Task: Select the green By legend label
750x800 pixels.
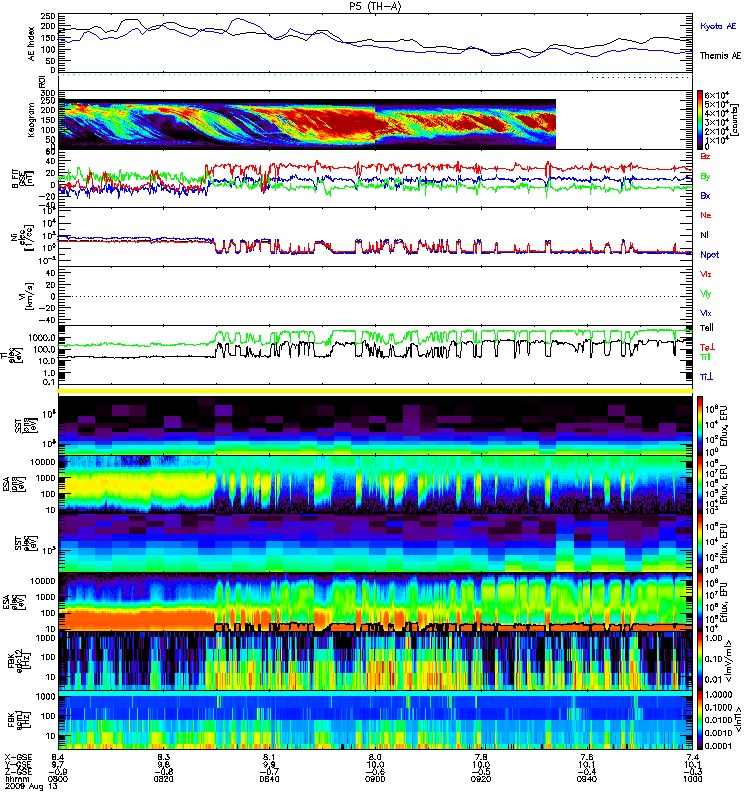Action: coord(705,177)
